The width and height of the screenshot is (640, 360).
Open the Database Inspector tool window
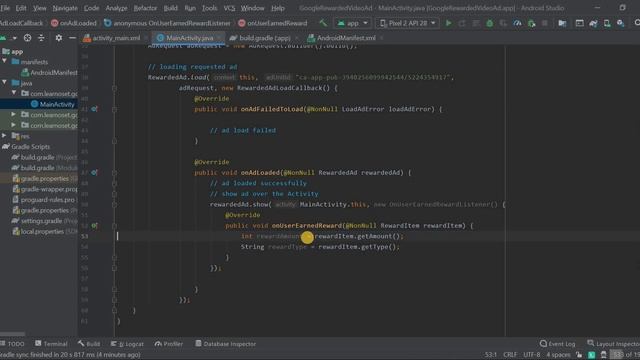point(225,344)
